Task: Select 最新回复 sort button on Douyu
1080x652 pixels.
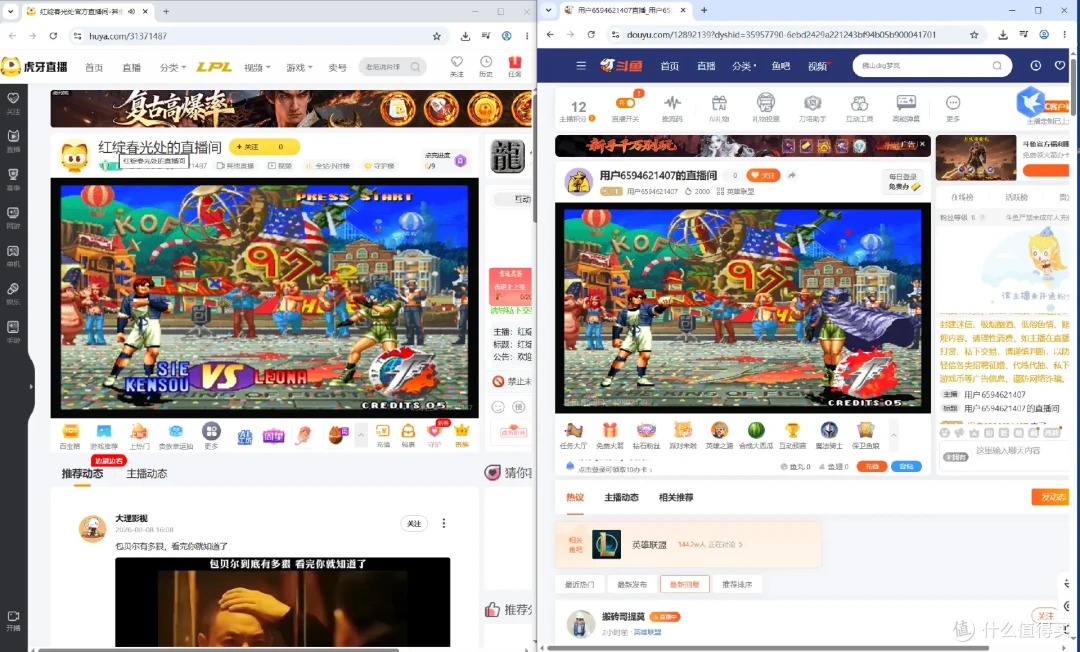Action: tap(684, 584)
